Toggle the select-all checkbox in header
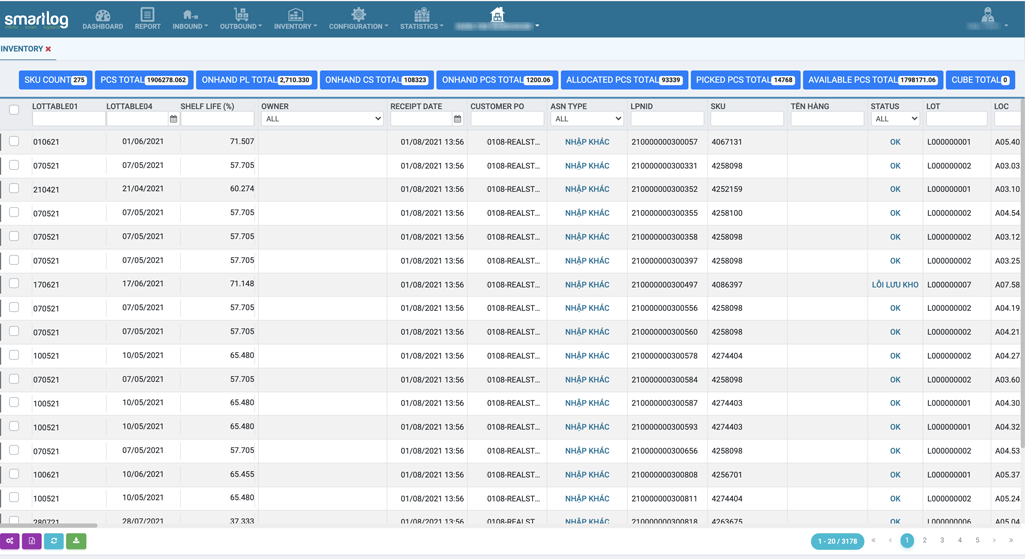1025x559 pixels. pos(14,110)
